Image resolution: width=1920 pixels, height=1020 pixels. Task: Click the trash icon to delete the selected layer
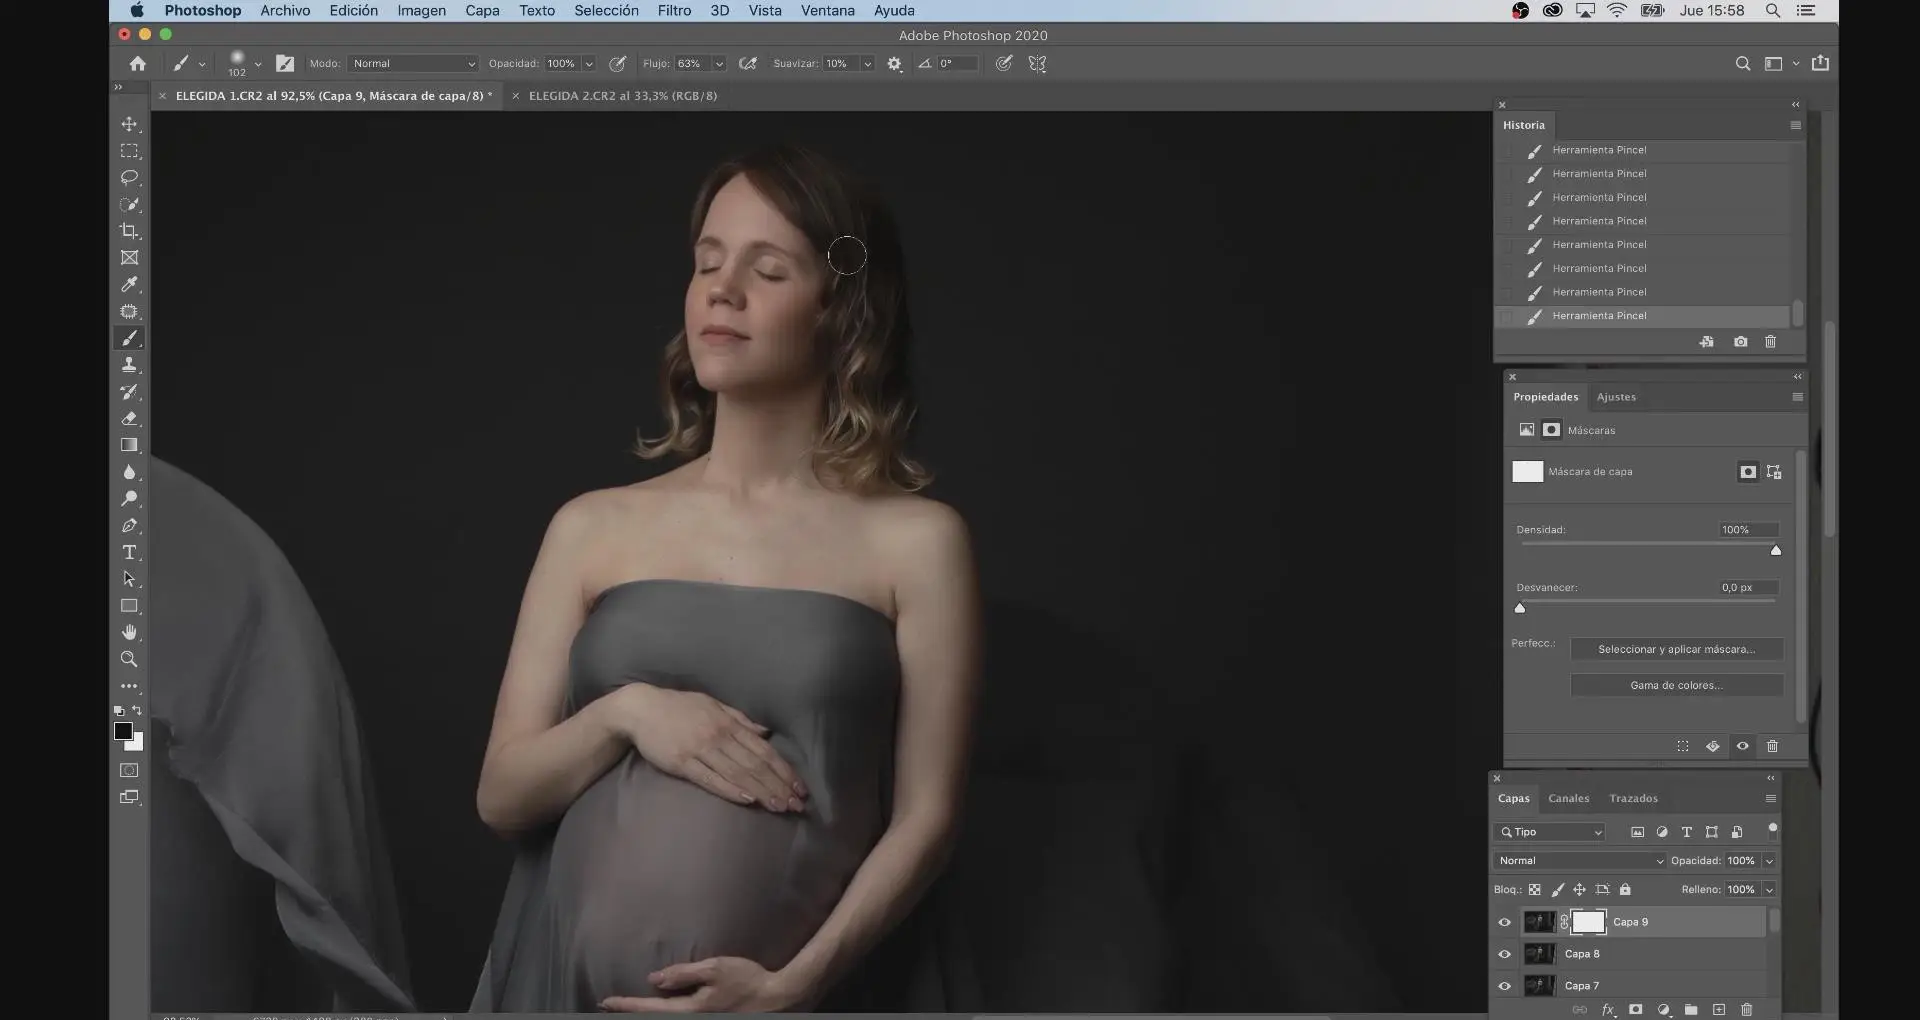click(1747, 1010)
